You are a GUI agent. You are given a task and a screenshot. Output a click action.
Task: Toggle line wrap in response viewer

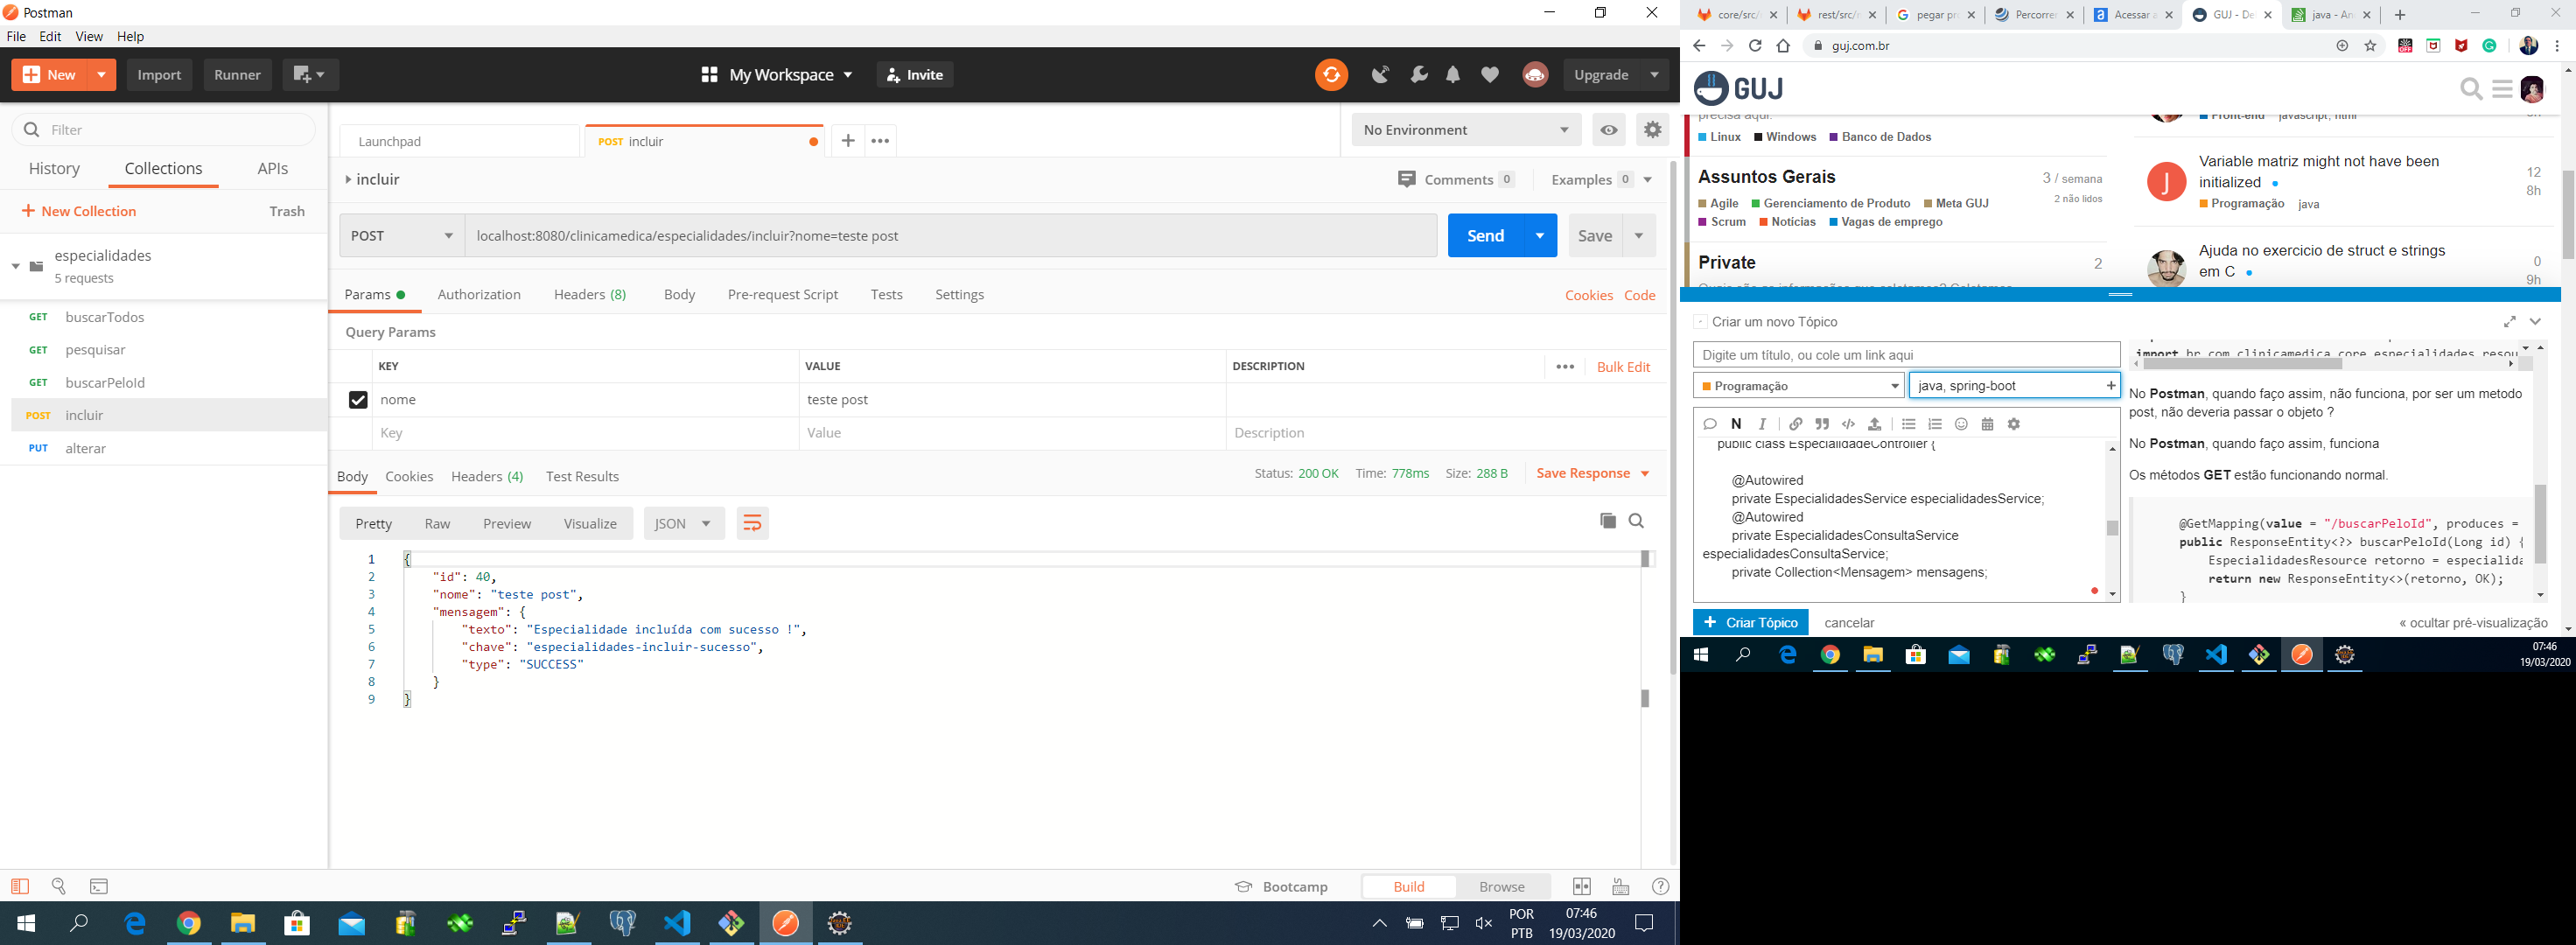752,523
